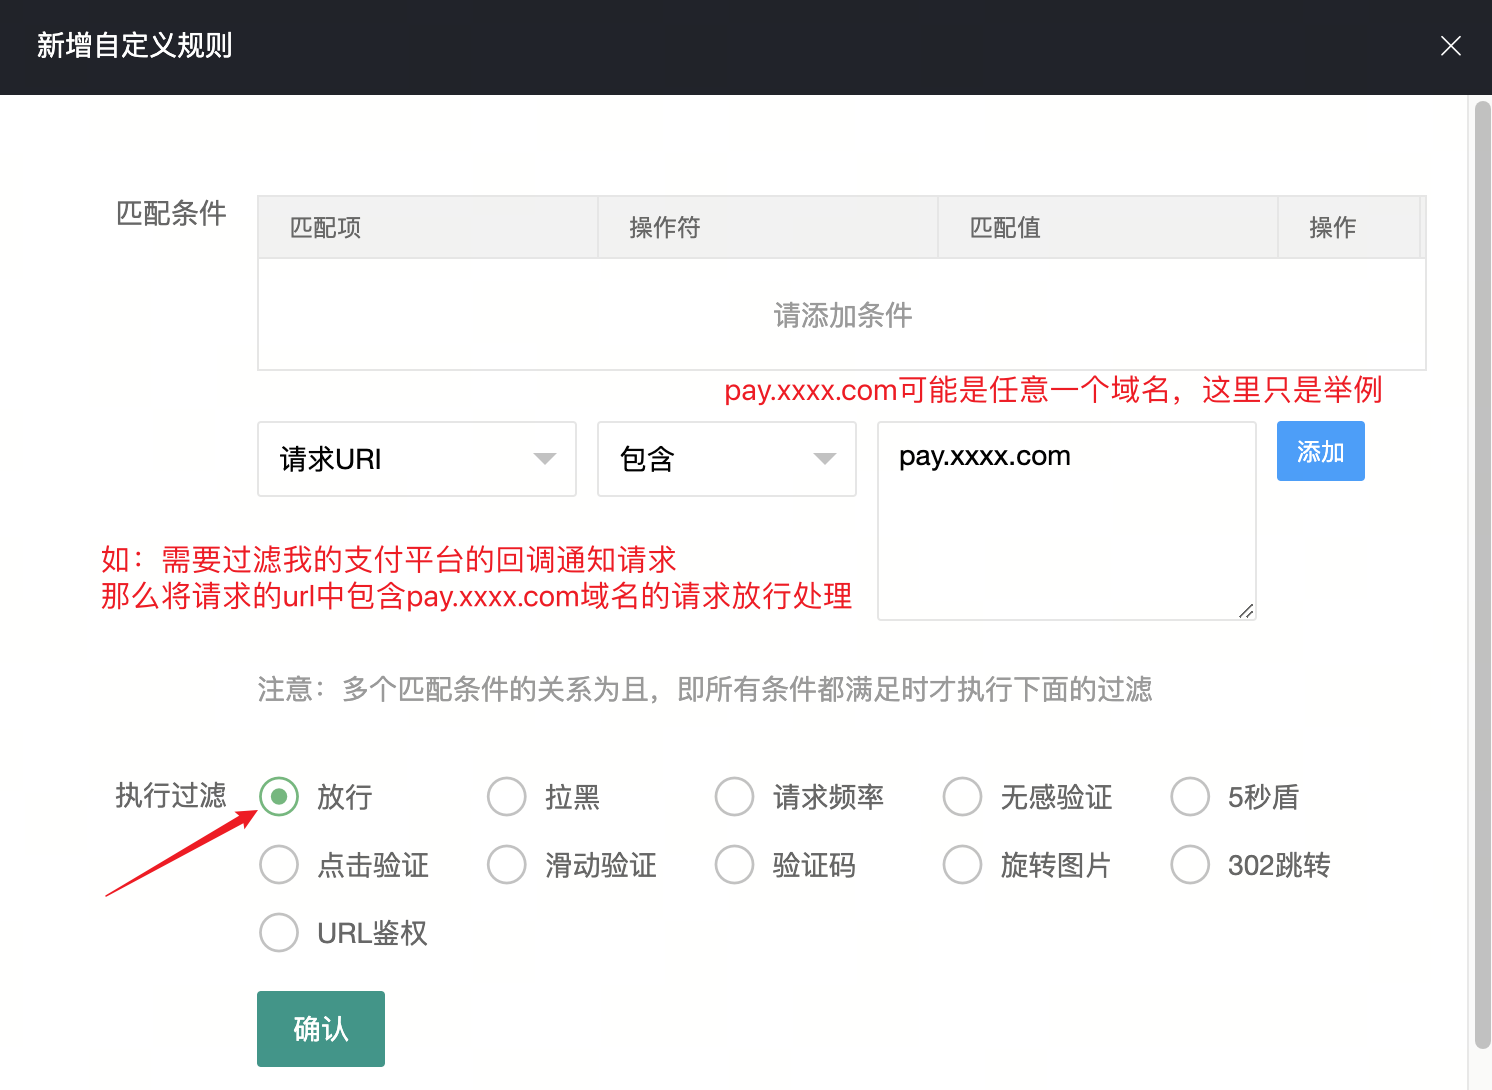Pick the 点击验证 radio option
This screenshot has width=1492, height=1090.
(x=279, y=865)
